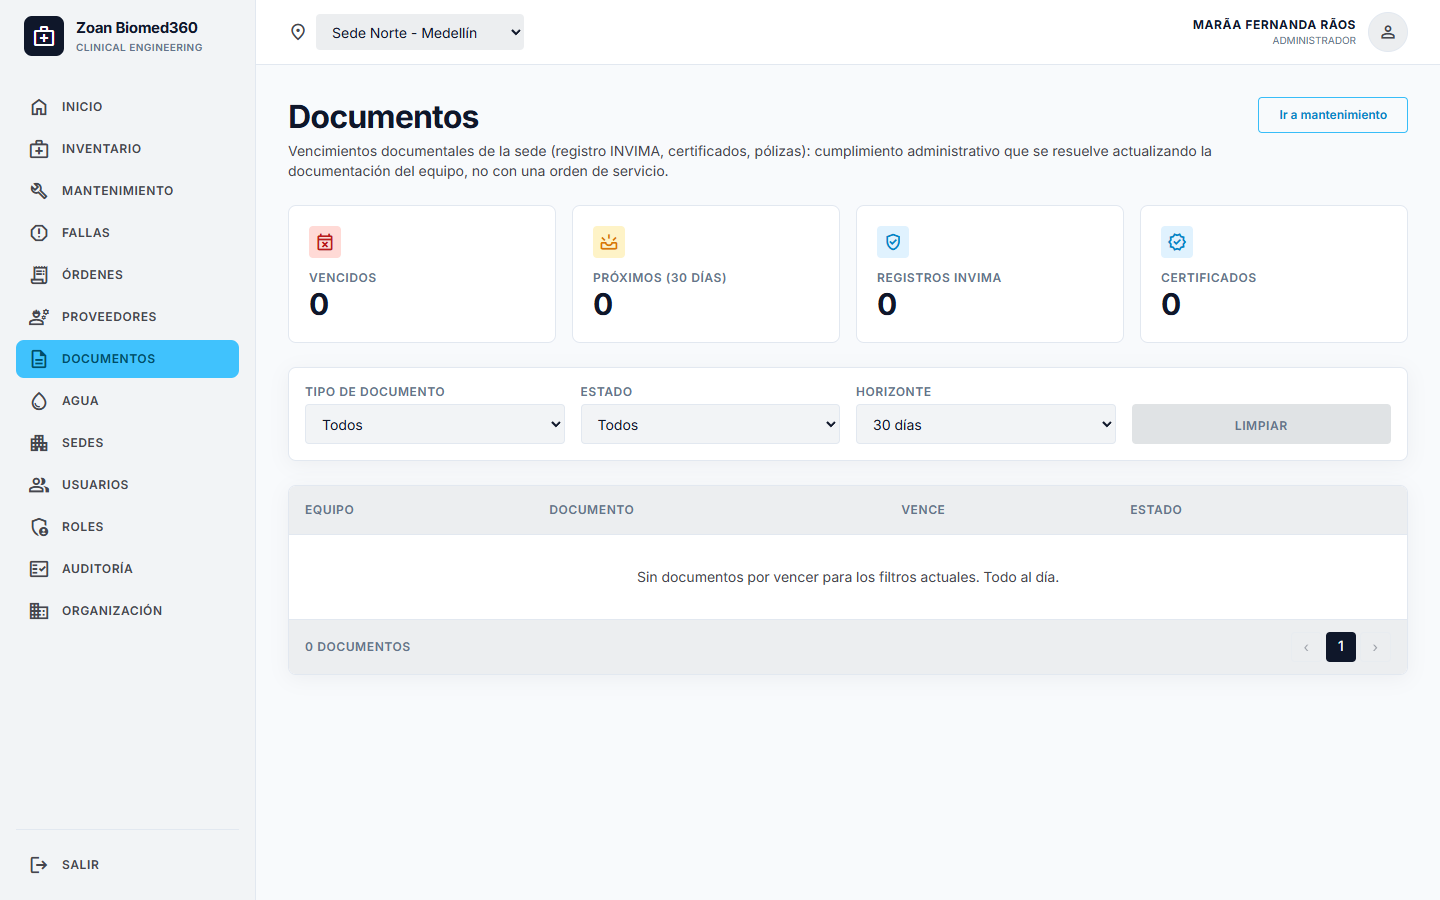Image resolution: width=1440 pixels, height=900 pixels.
Task: Open Organización in the sidebar
Action: [127, 611]
